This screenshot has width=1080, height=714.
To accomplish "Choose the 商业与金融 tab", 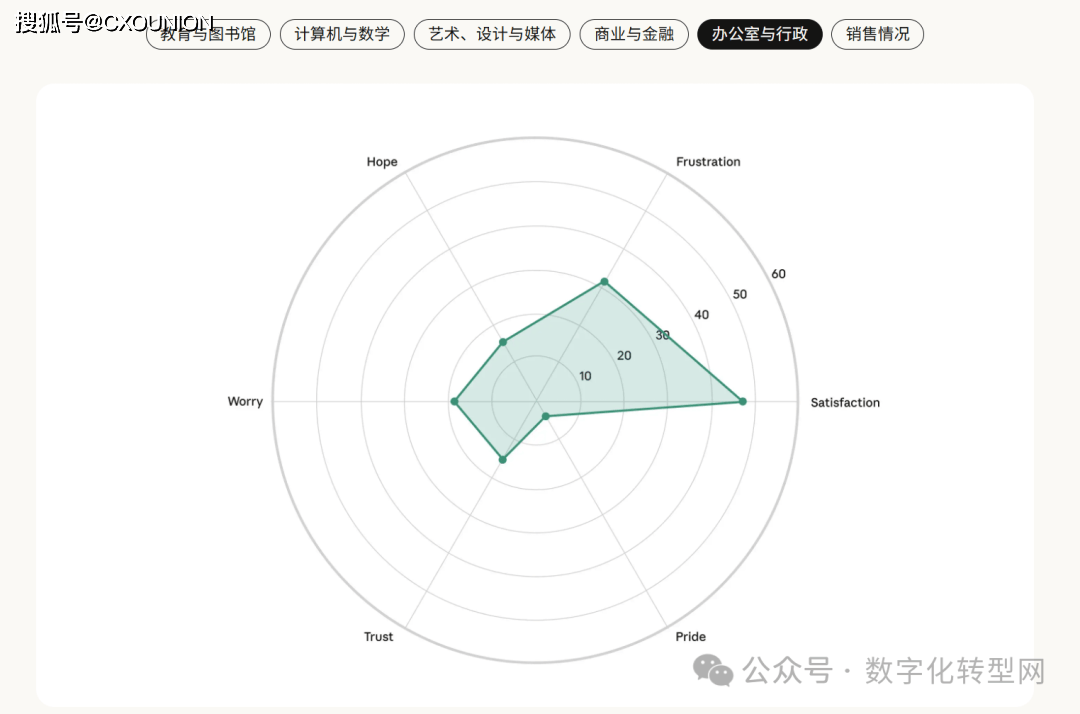I will pyautogui.click(x=634, y=34).
